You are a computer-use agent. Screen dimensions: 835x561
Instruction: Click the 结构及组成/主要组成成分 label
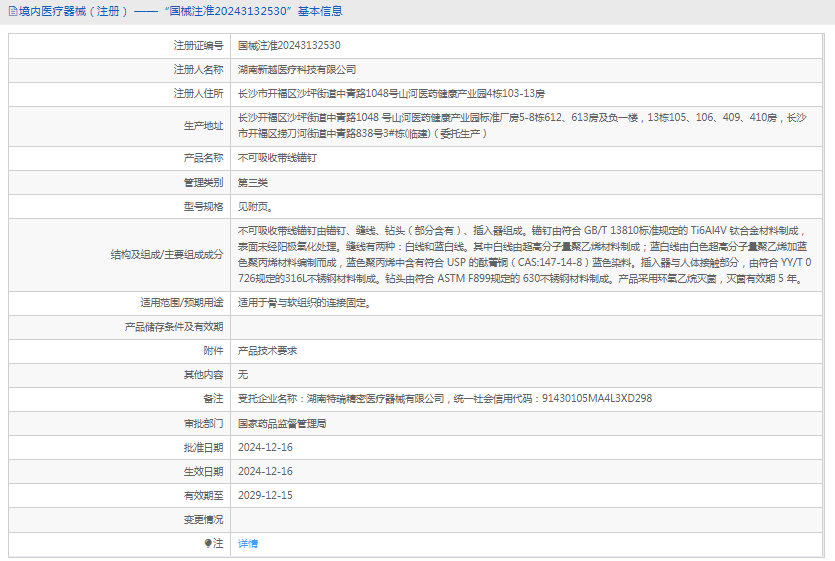[x=167, y=255]
